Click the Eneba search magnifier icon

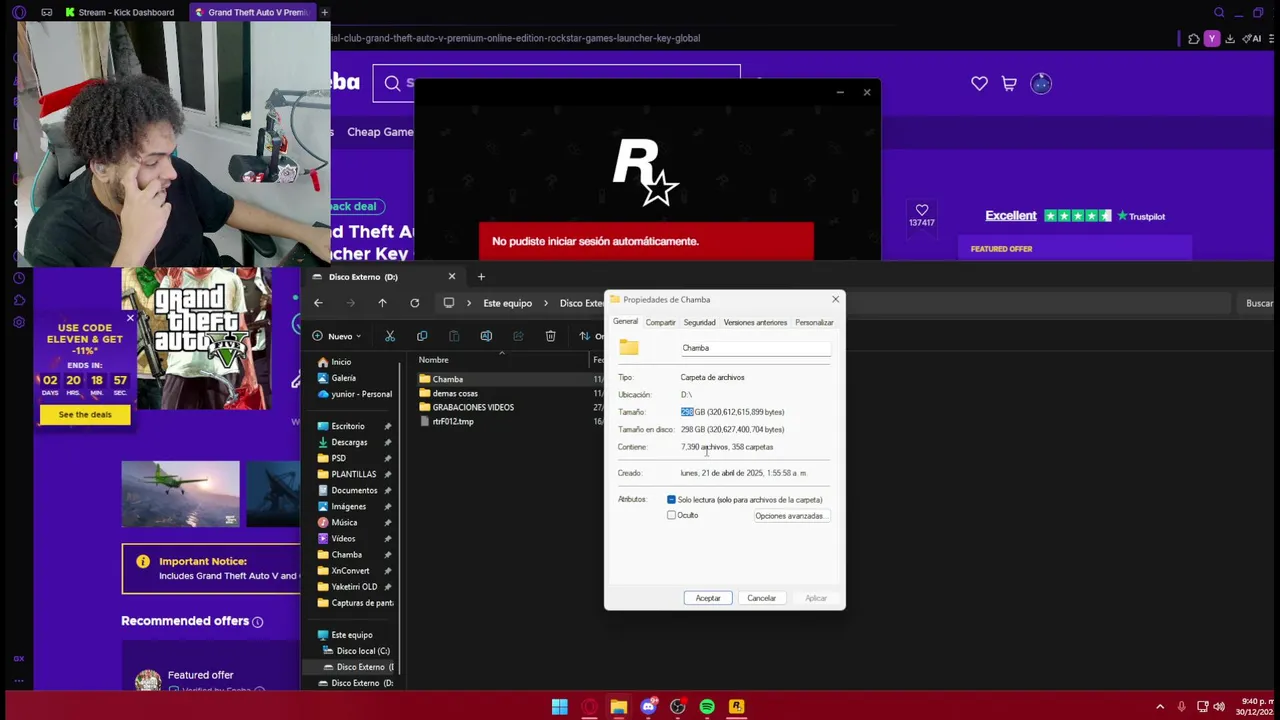pyautogui.click(x=392, y=84)
